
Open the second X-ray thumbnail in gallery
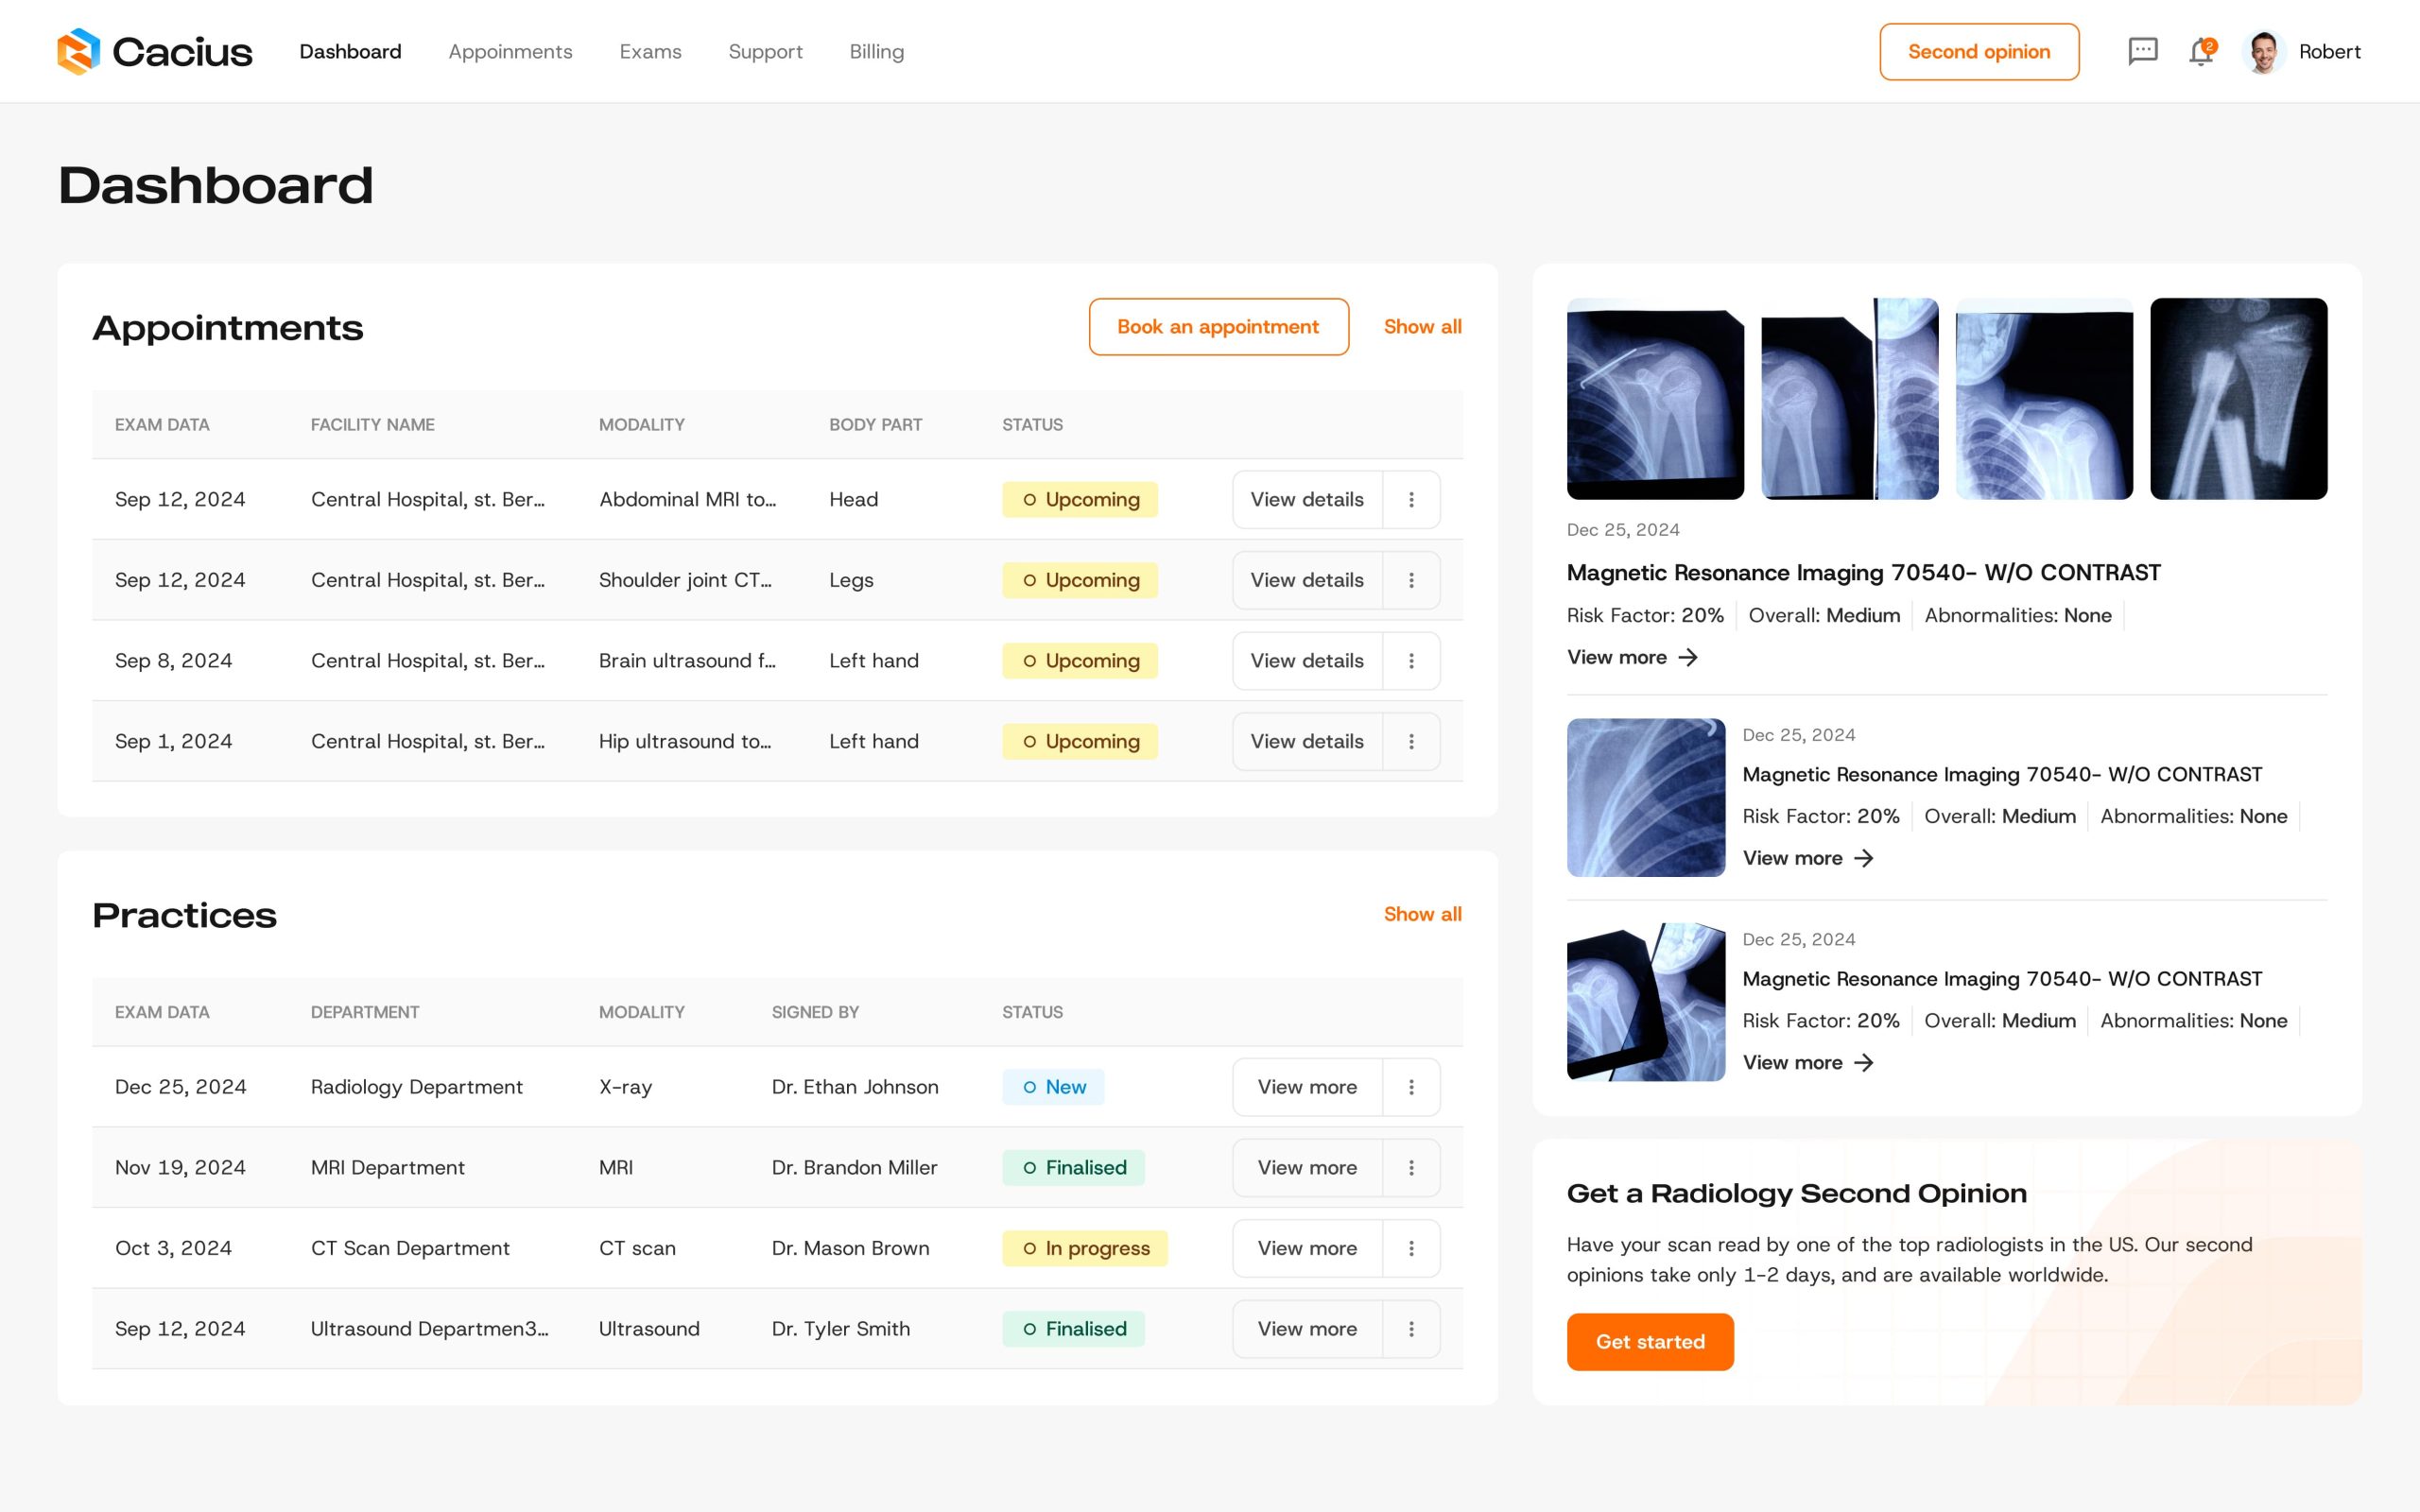[1849, 399]
